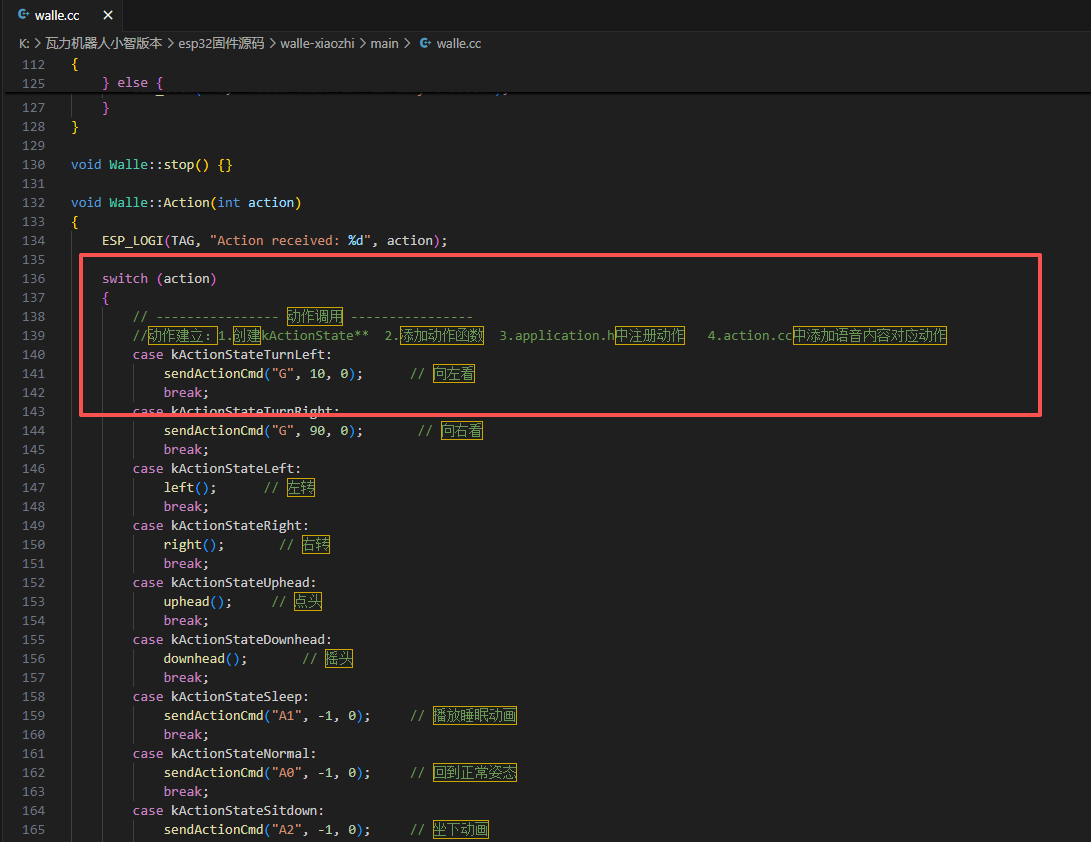Click the 坐下动画 comment
This screenshot has width=1091, height=842.
[x=461, y=830]
